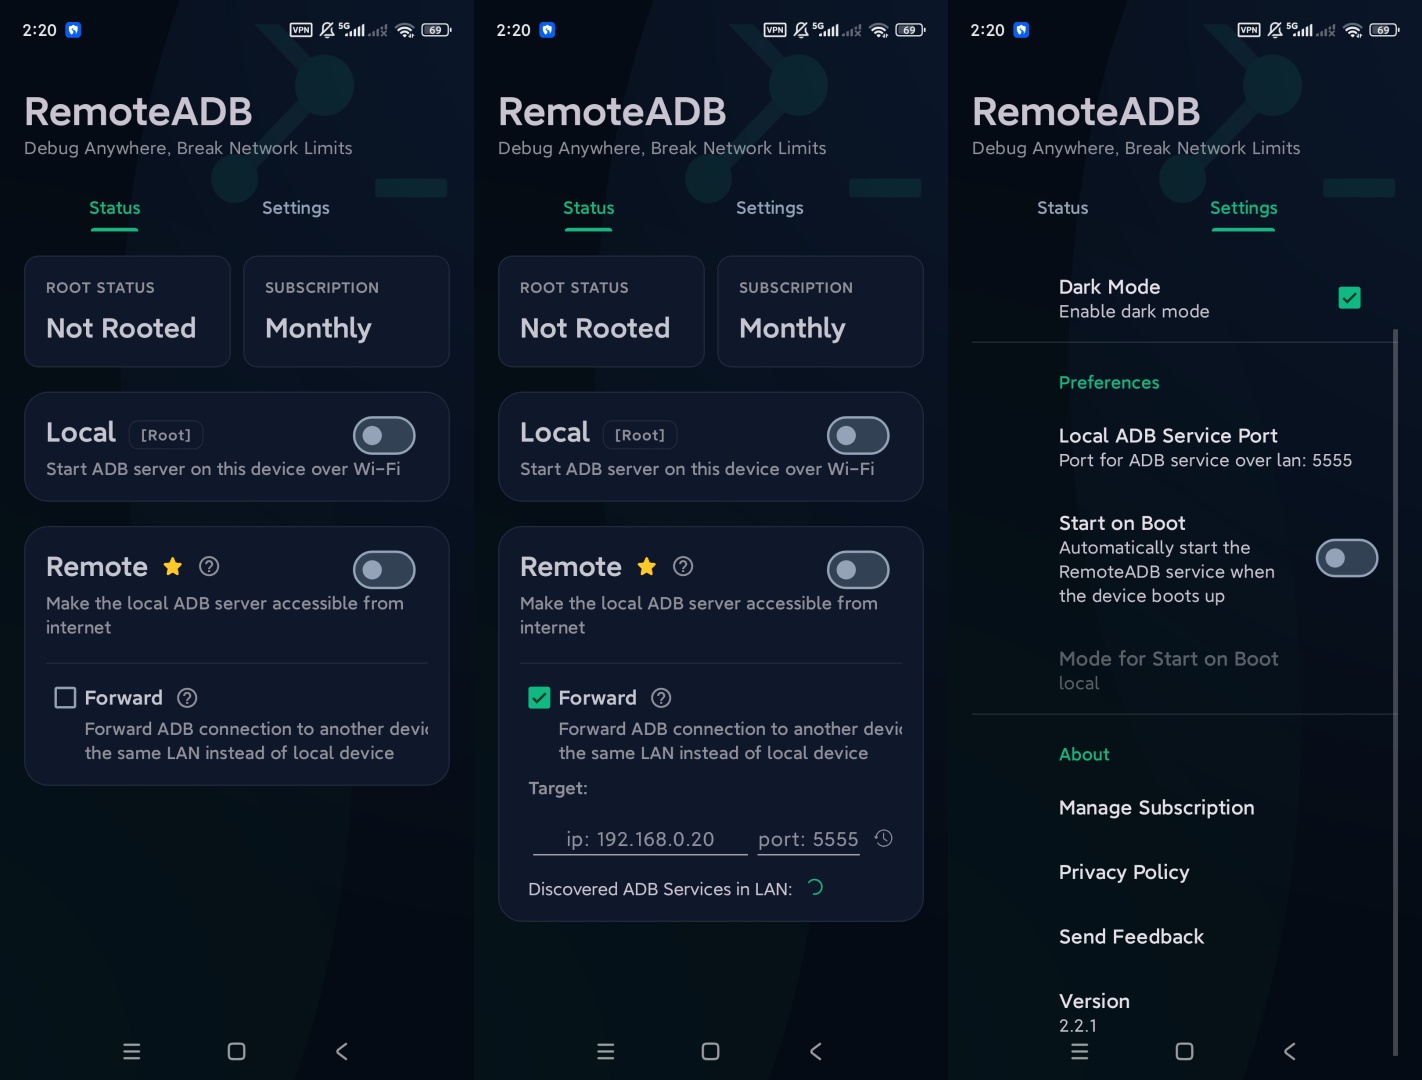
Task: Tap the recent apps menu in right screen
Action: coord(1080,1051)
